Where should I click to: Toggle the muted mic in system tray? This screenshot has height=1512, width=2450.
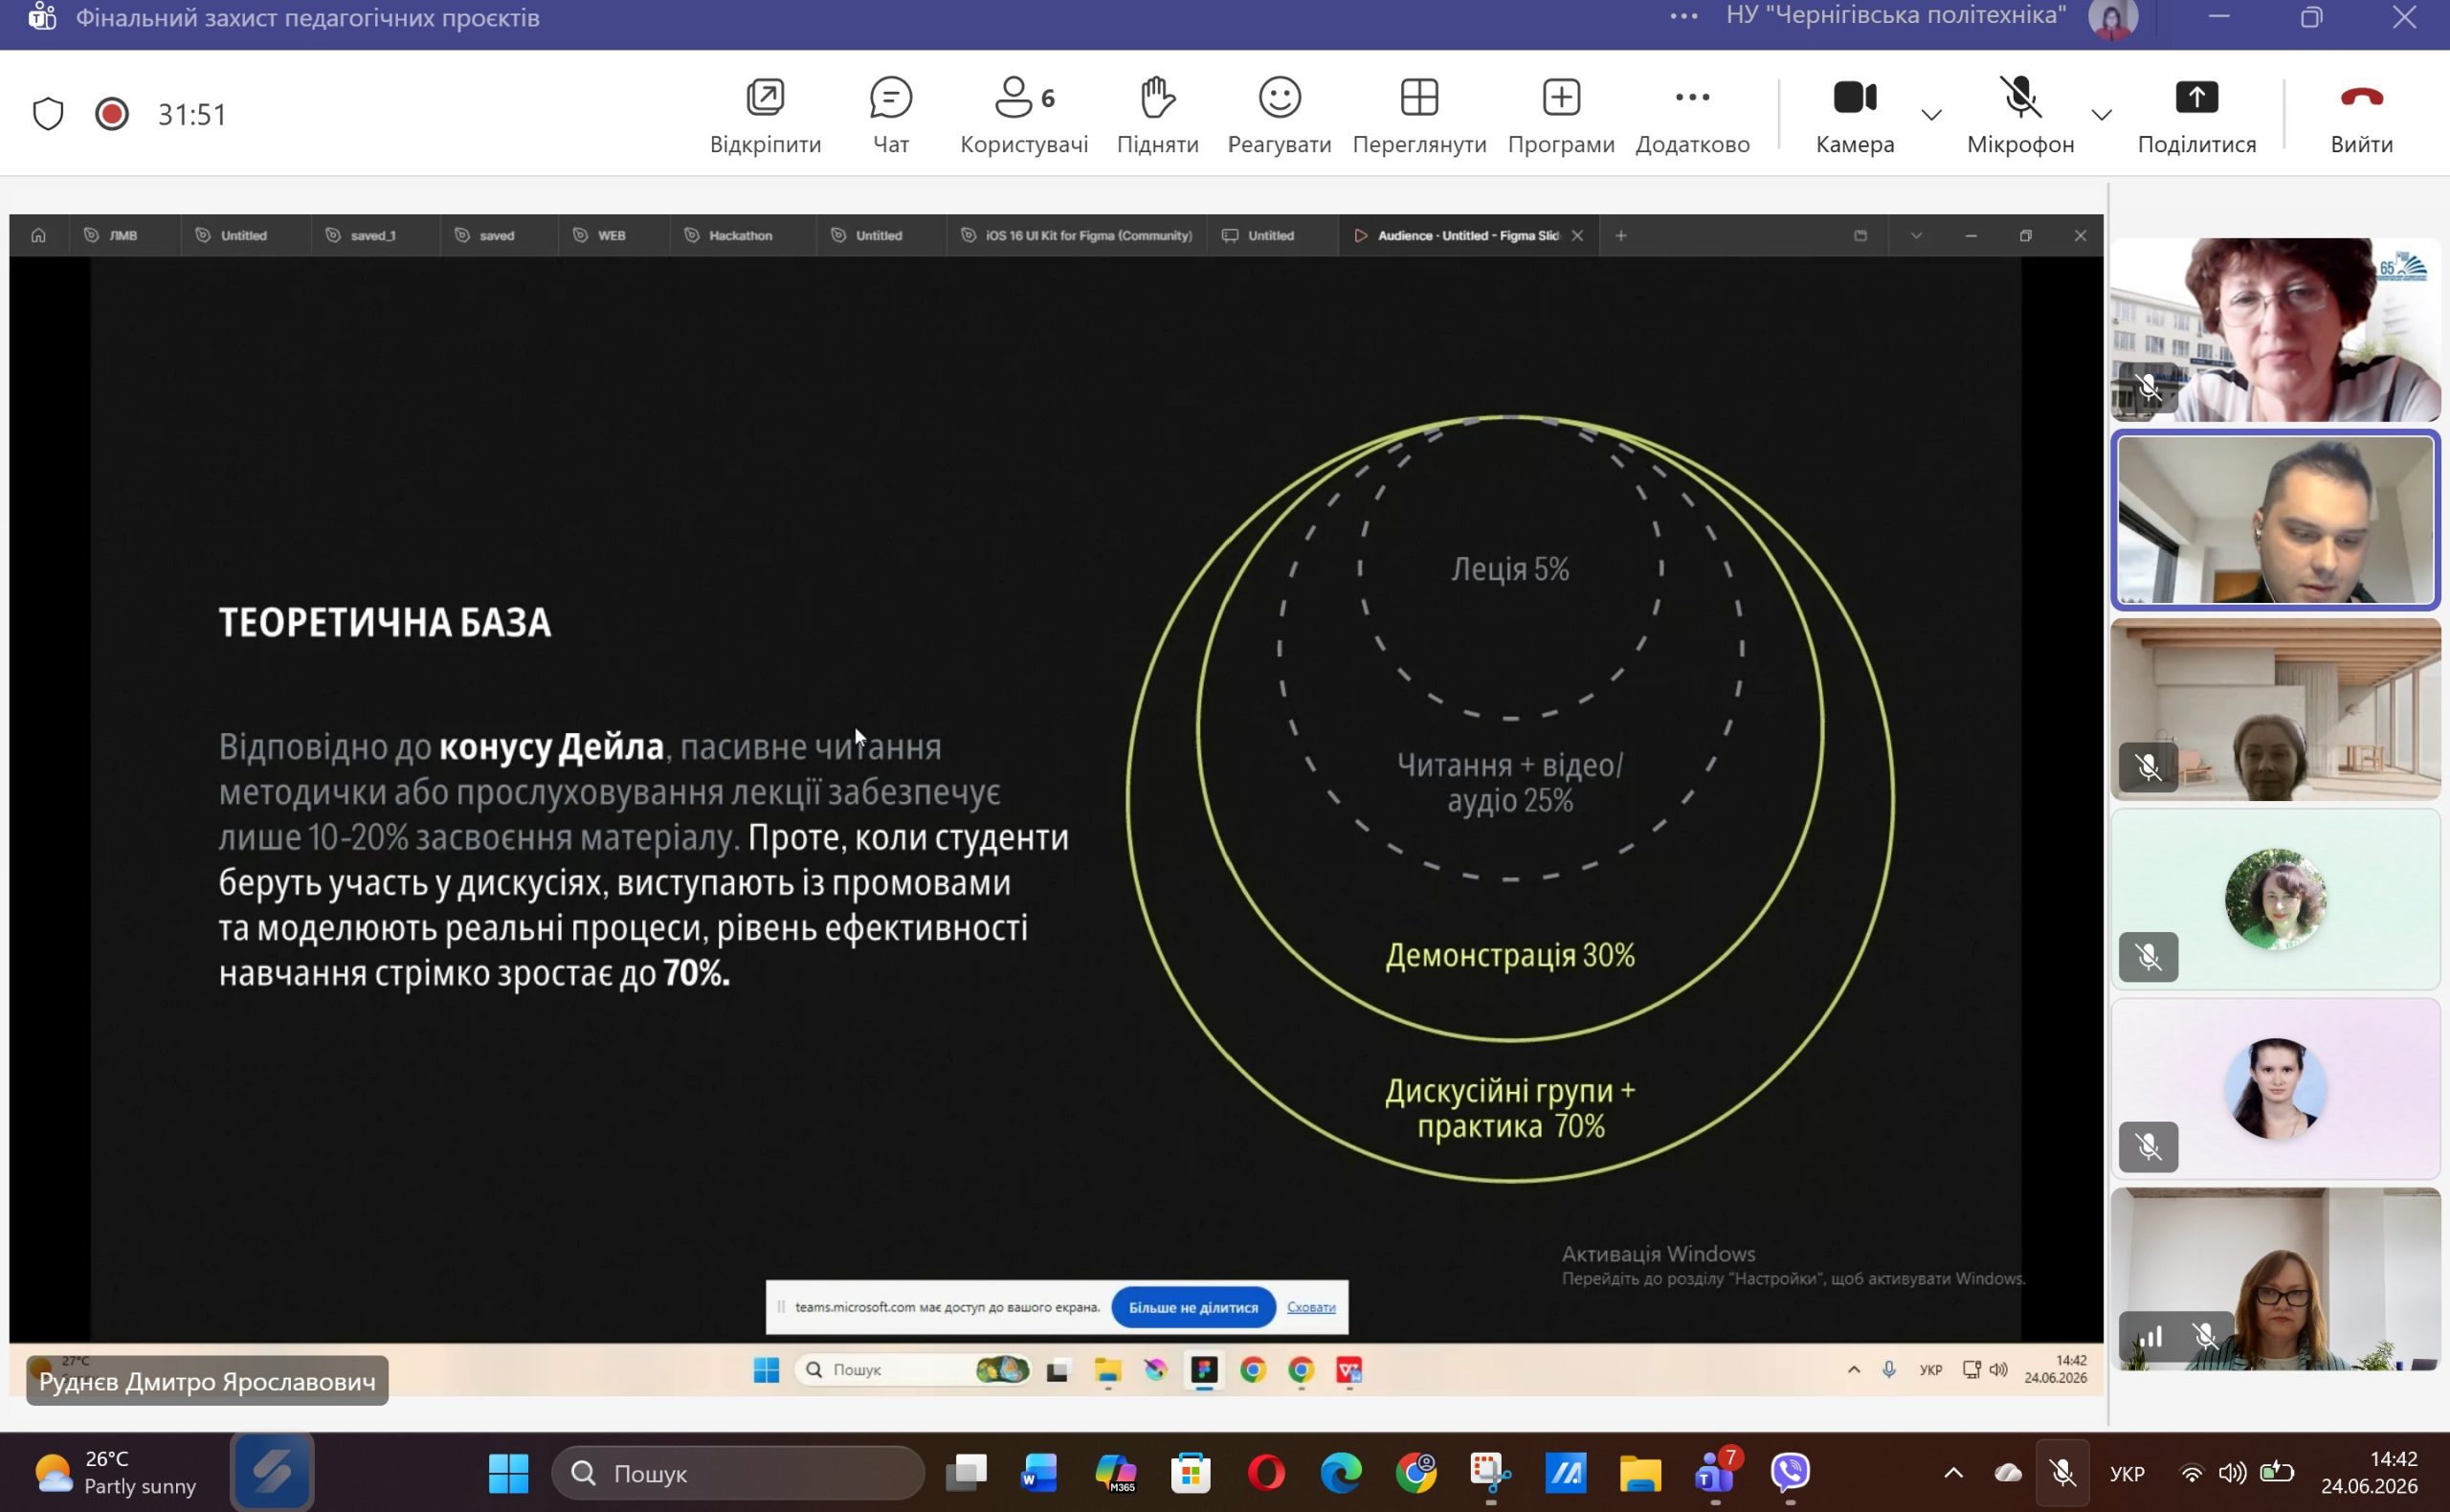[2062, 1472]
